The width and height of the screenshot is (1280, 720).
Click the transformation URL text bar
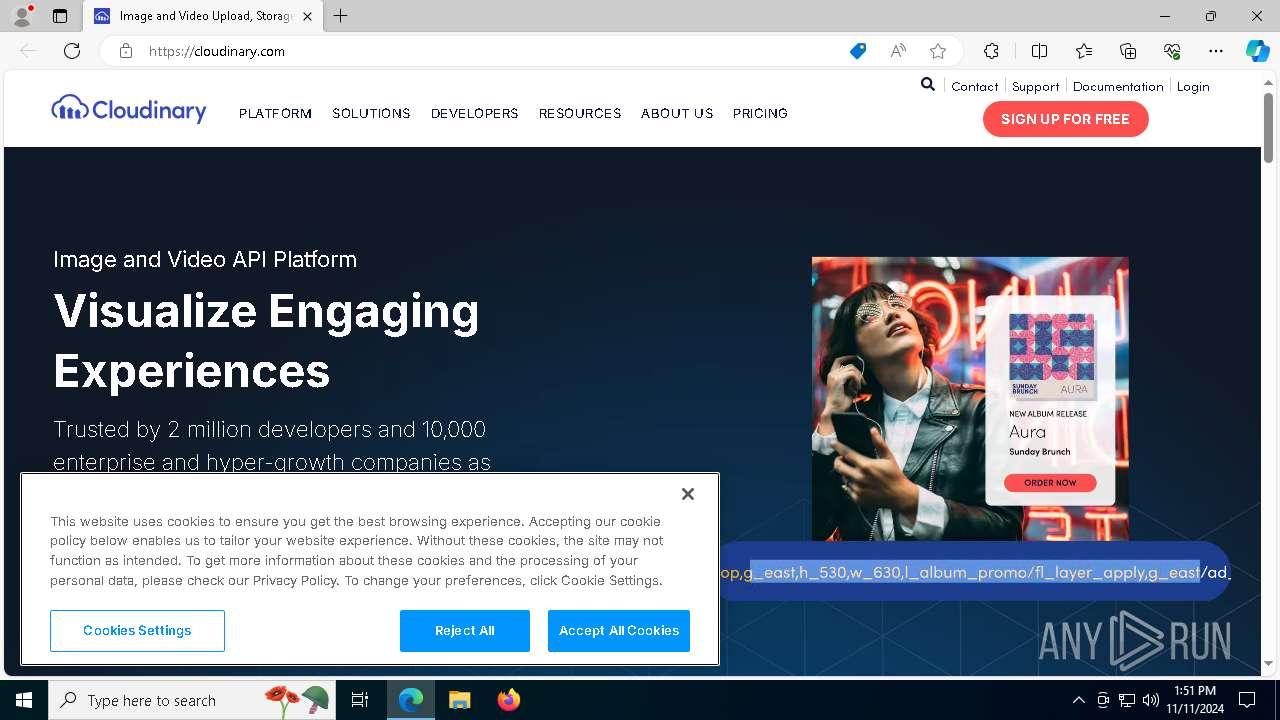point(974,572)
